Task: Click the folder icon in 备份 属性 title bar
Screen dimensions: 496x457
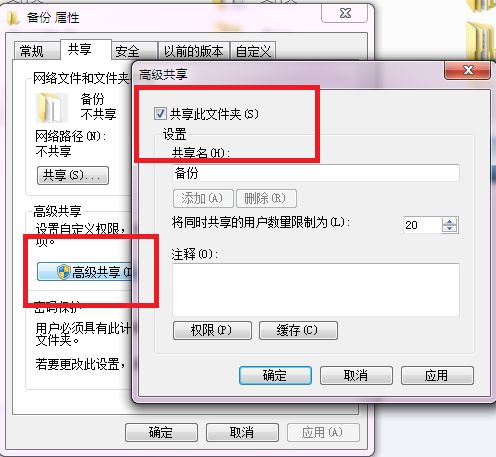Action: click(13, 18)
